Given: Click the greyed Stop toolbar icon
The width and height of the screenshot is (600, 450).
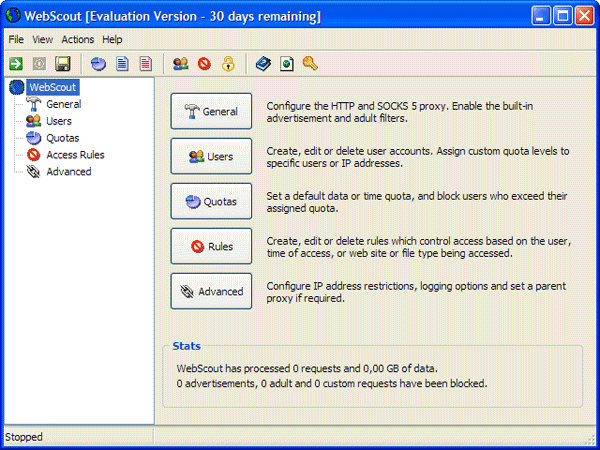Looking at the screenshot, I should (x=39, y=64).
